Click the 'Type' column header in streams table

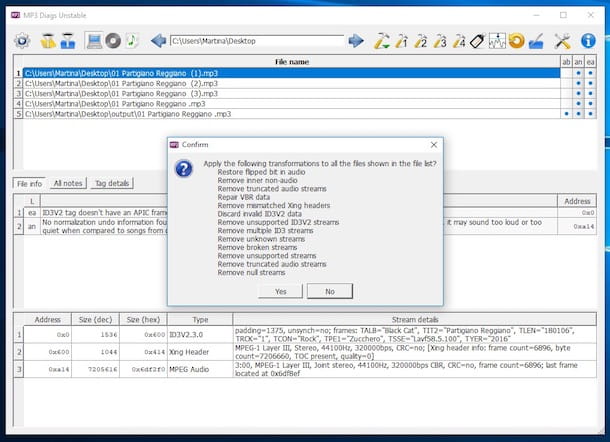click(x=200, y=319)
